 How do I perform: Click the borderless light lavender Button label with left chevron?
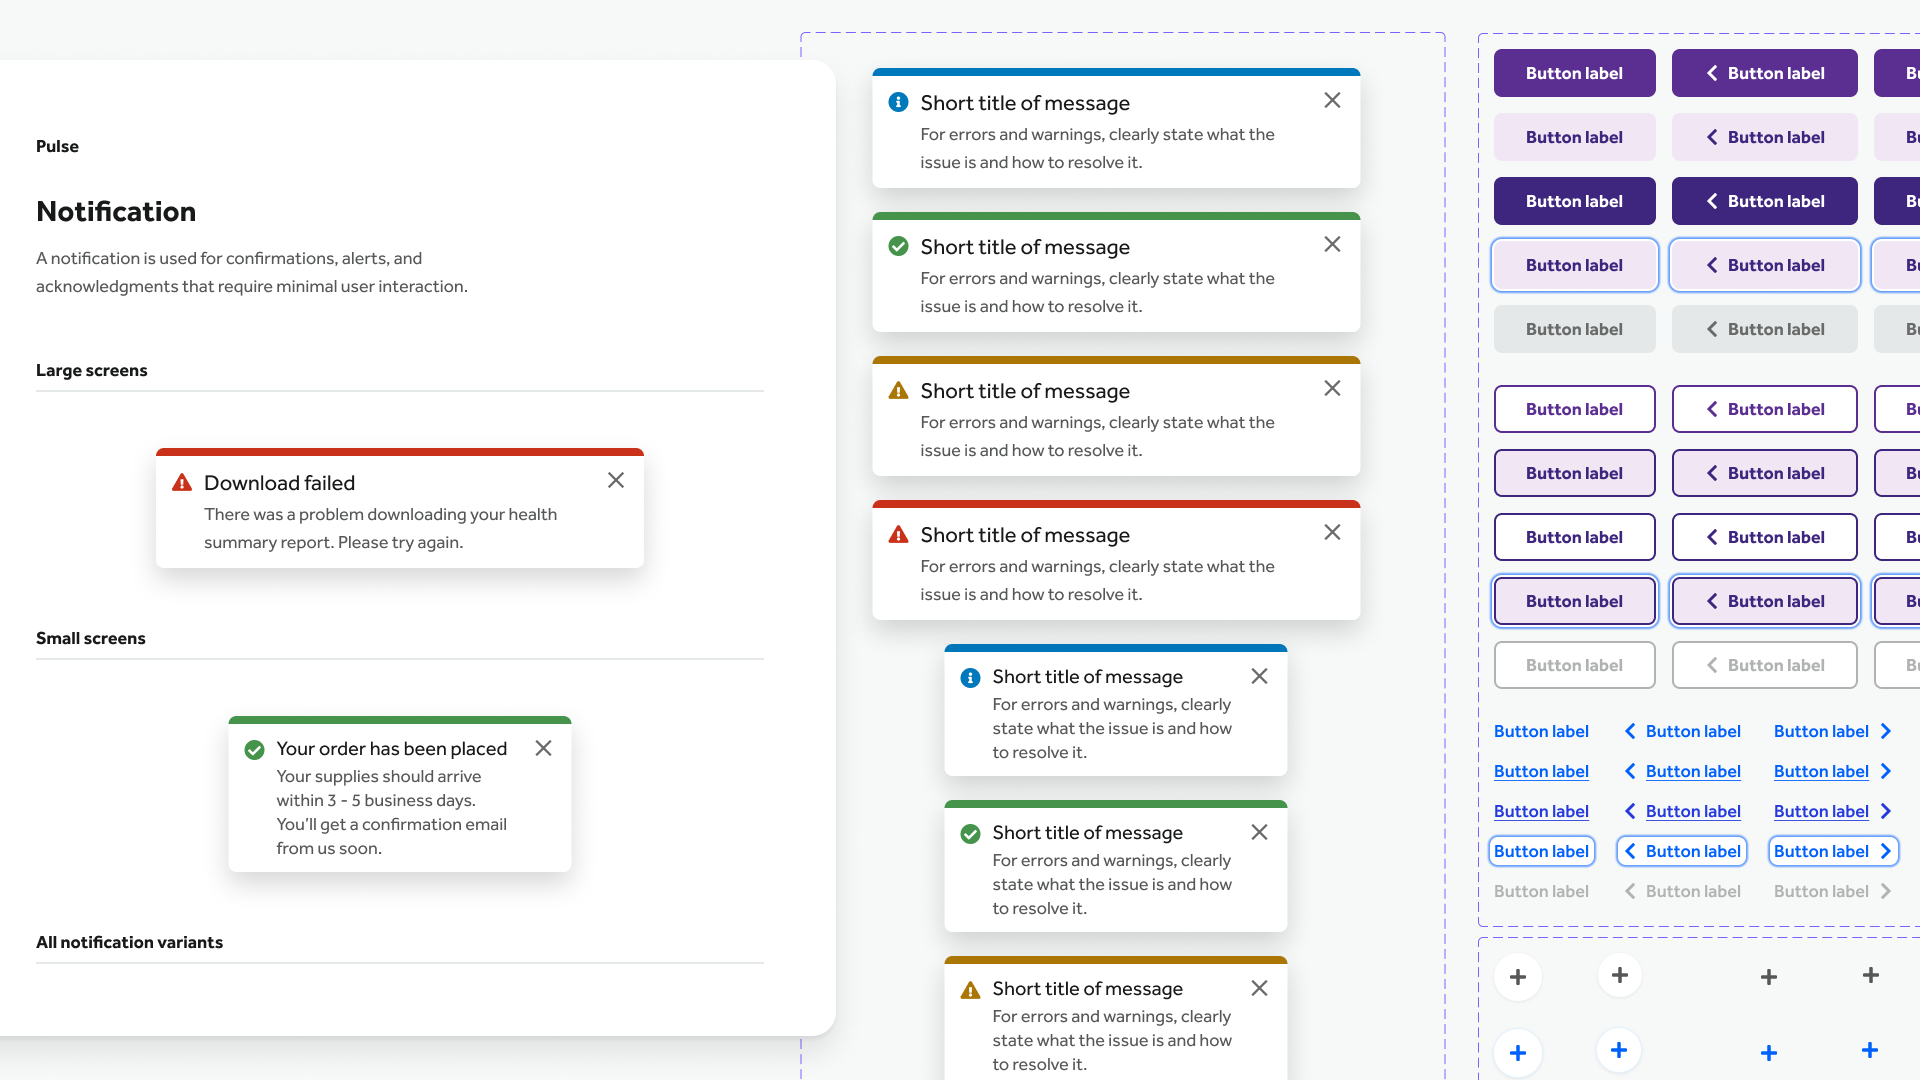click(x=1765, y=137)
